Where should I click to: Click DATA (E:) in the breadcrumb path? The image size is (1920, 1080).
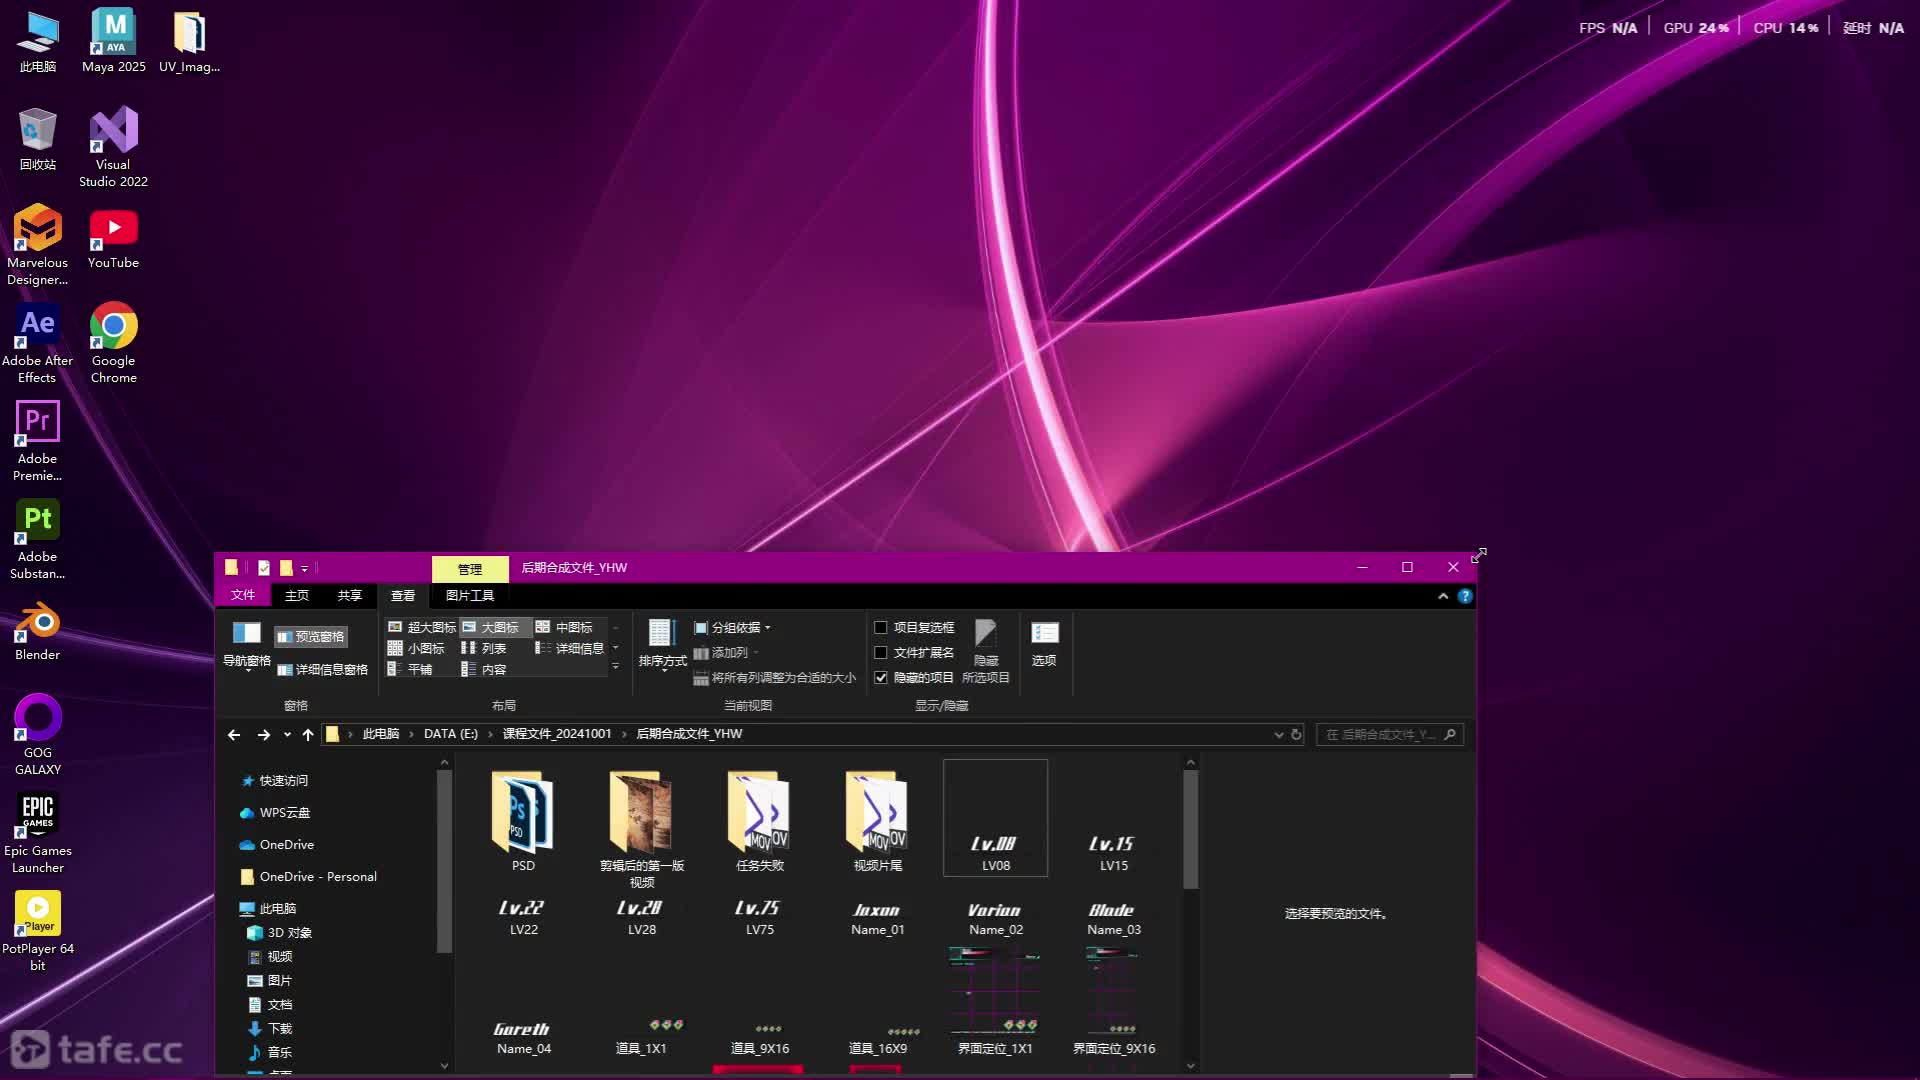coord(450,734)
